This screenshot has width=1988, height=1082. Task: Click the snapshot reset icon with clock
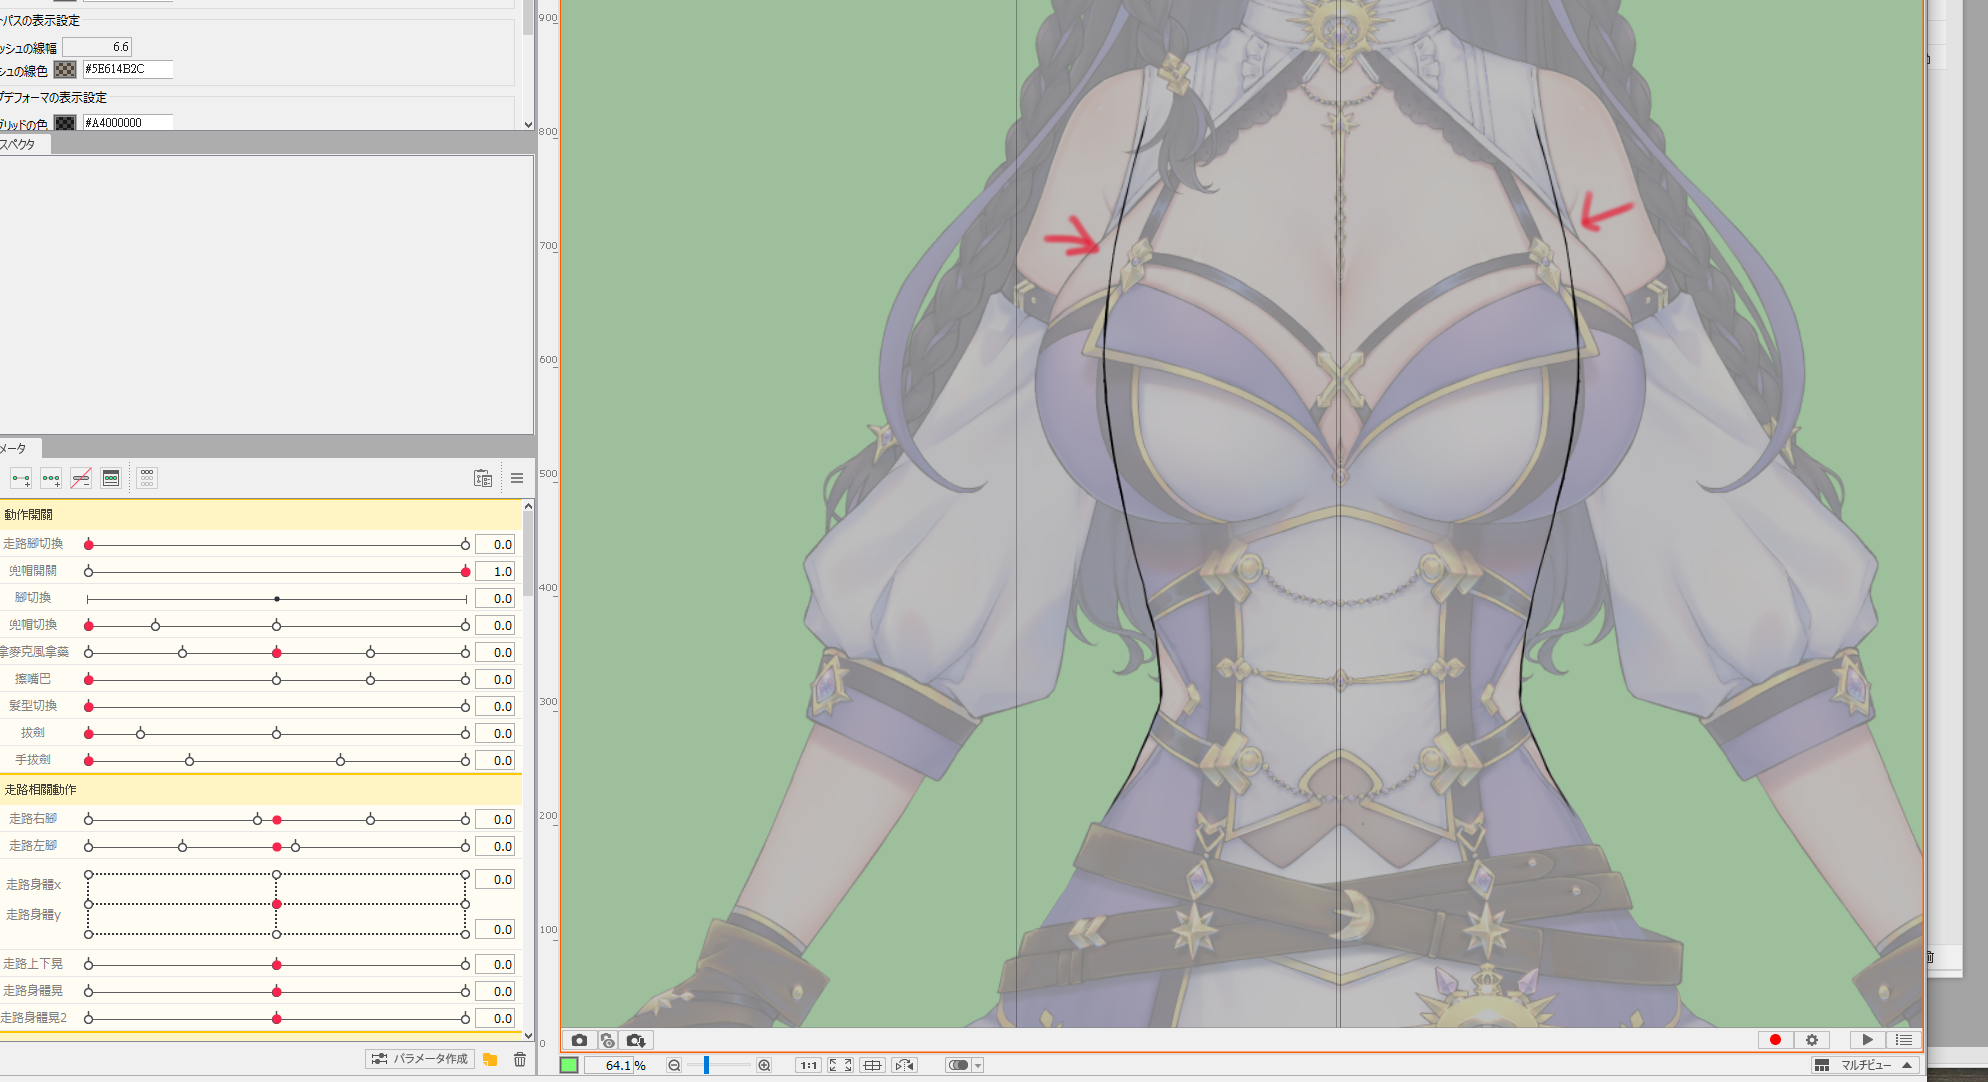click(607, 1040)
